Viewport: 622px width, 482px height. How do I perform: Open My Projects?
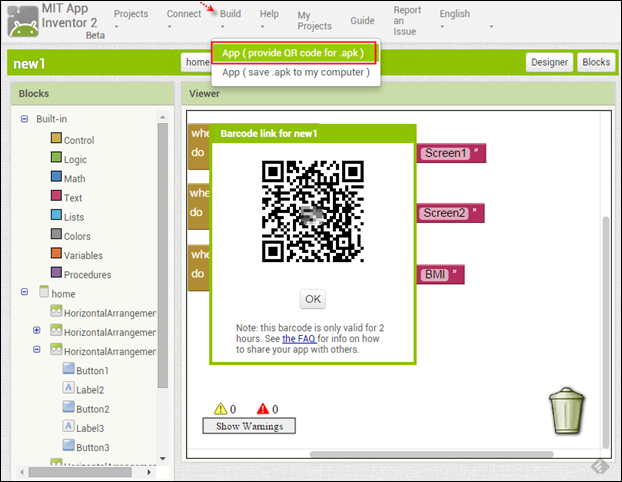[x=314, y=21]
